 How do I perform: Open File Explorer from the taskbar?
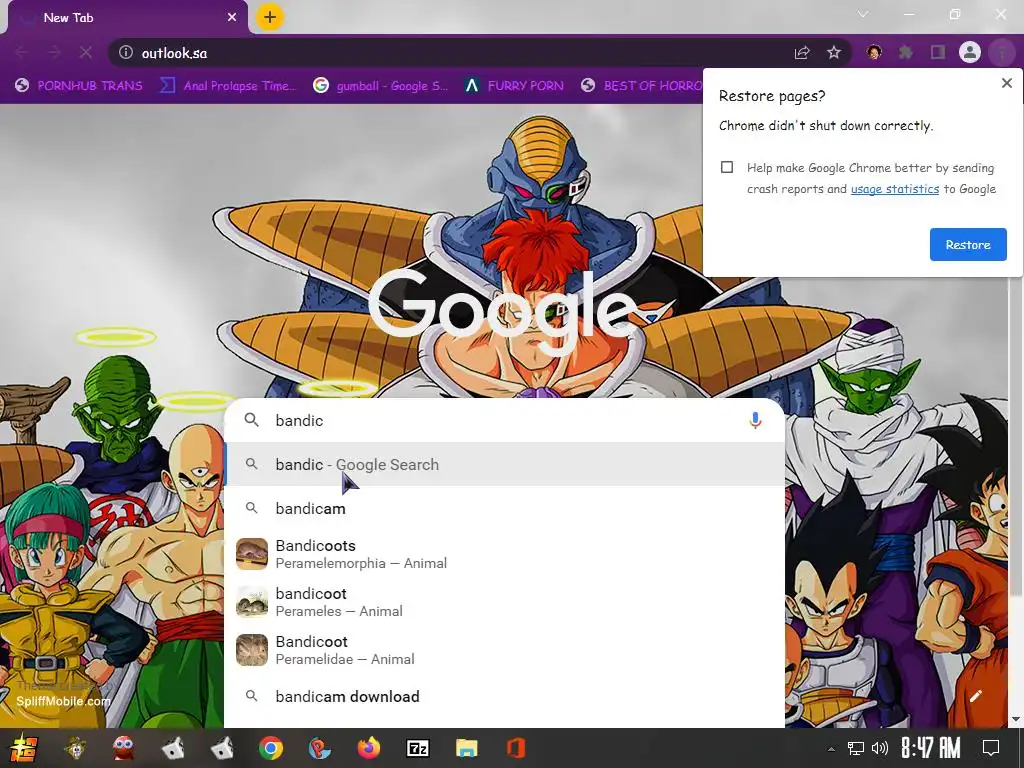(466, 748)
